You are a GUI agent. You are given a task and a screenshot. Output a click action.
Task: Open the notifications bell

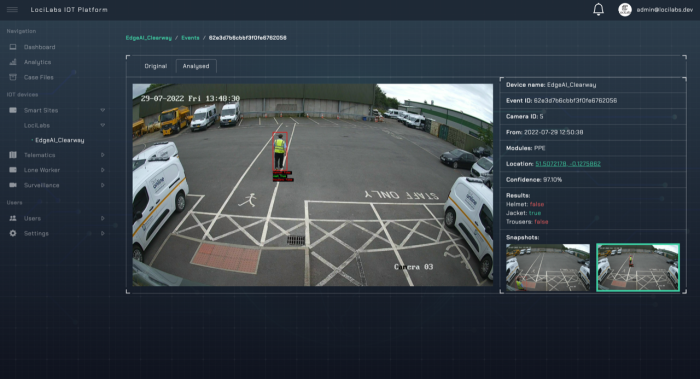coord(598,9)
